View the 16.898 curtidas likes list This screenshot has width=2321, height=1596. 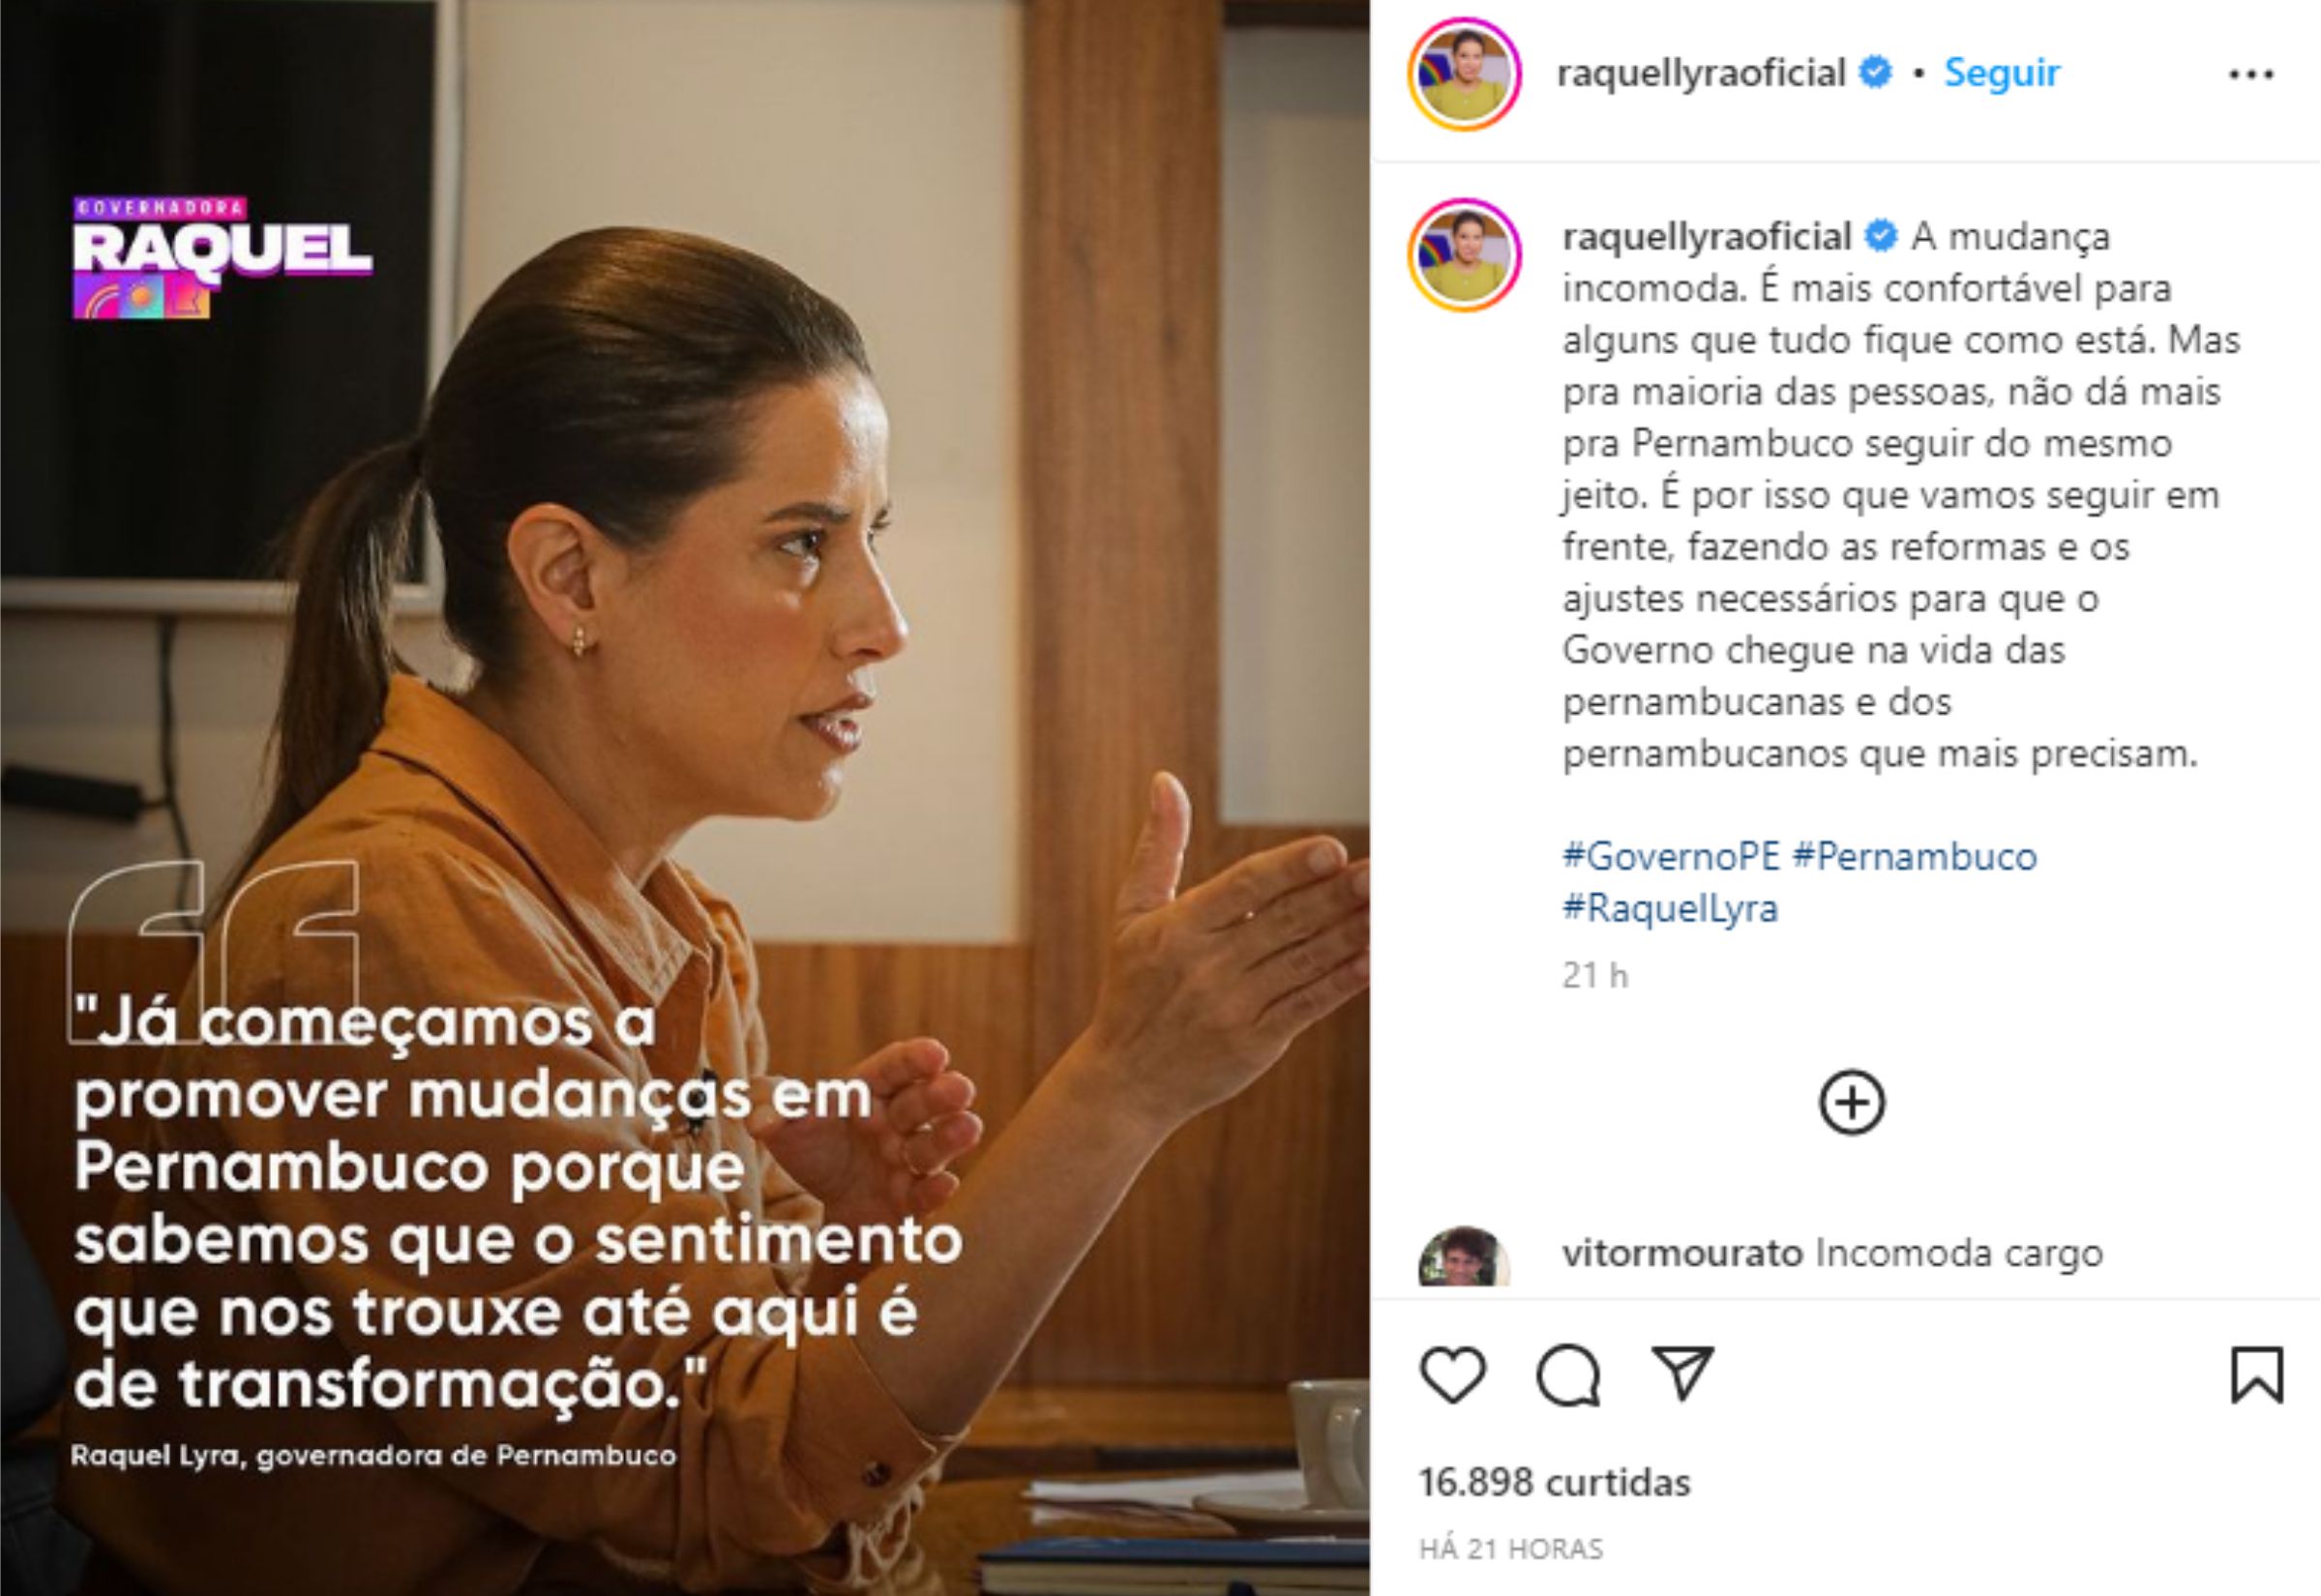click(x=1554, y=1482)
